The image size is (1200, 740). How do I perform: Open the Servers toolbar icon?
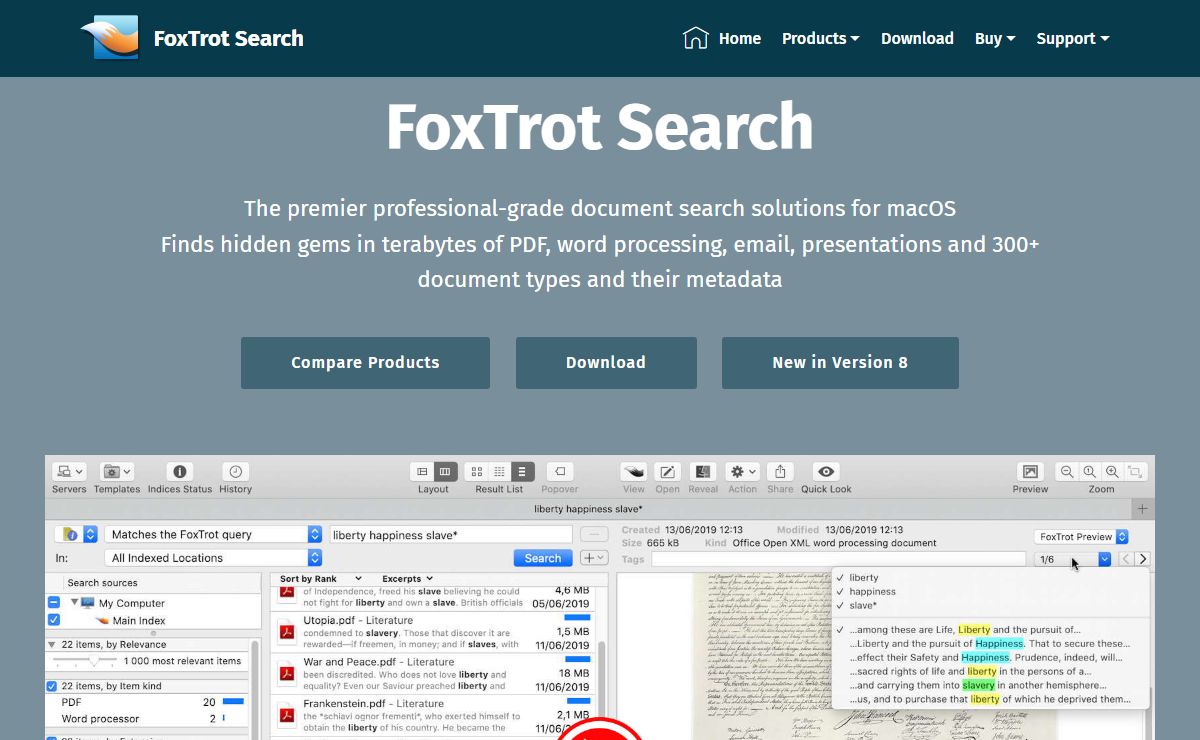pyautogui.click(x=70, y=471)
